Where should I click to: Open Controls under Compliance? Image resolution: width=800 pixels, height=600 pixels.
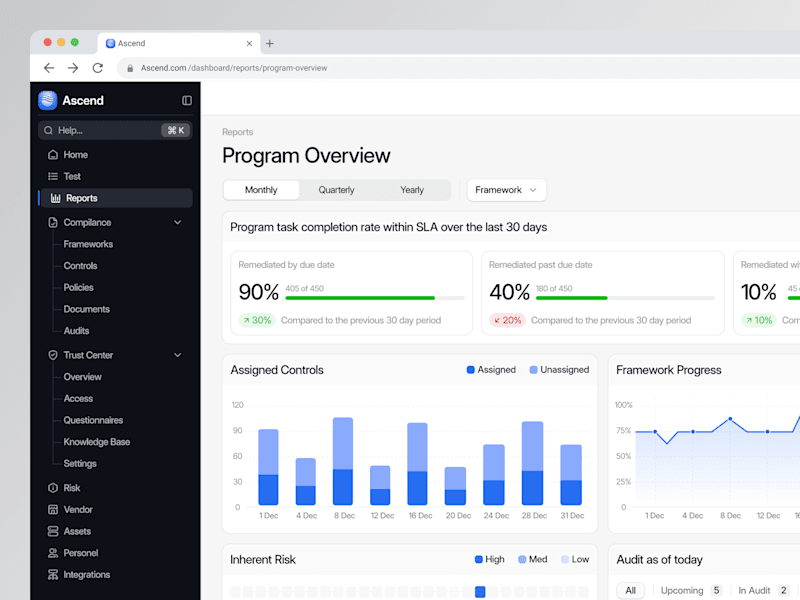coord(80,266)
